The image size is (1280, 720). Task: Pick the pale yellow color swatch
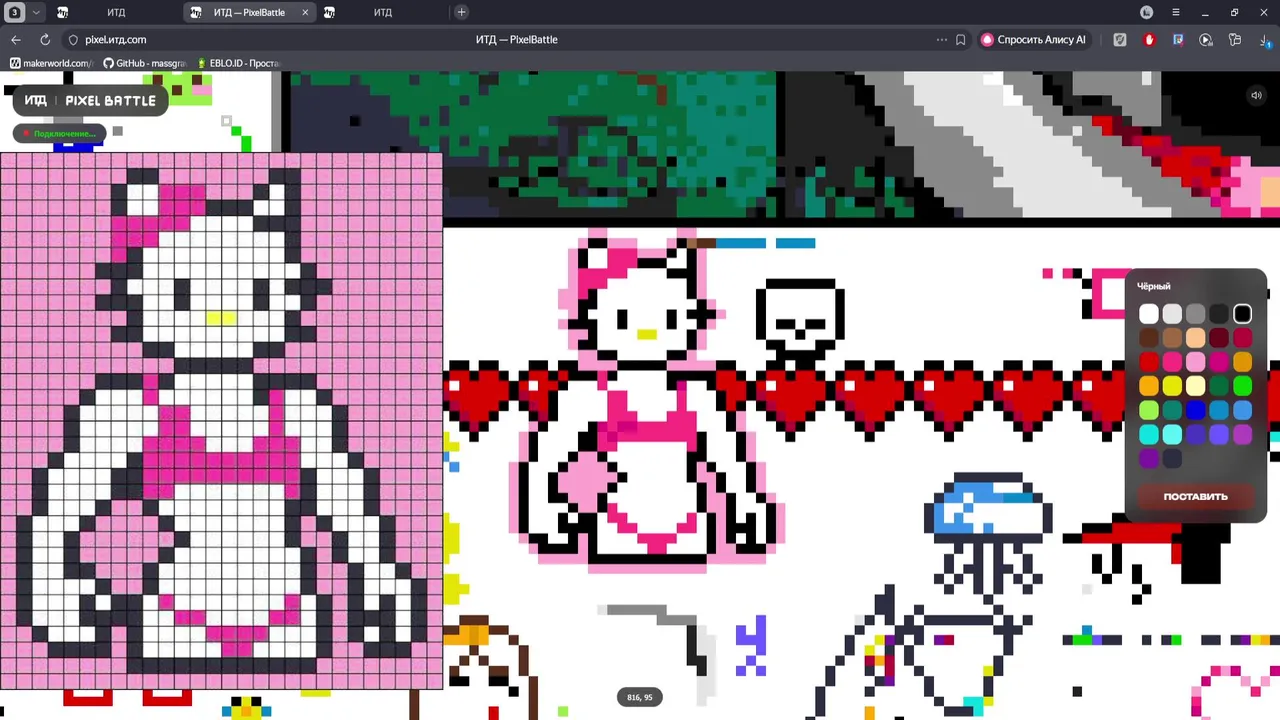tap(1195, 386)
